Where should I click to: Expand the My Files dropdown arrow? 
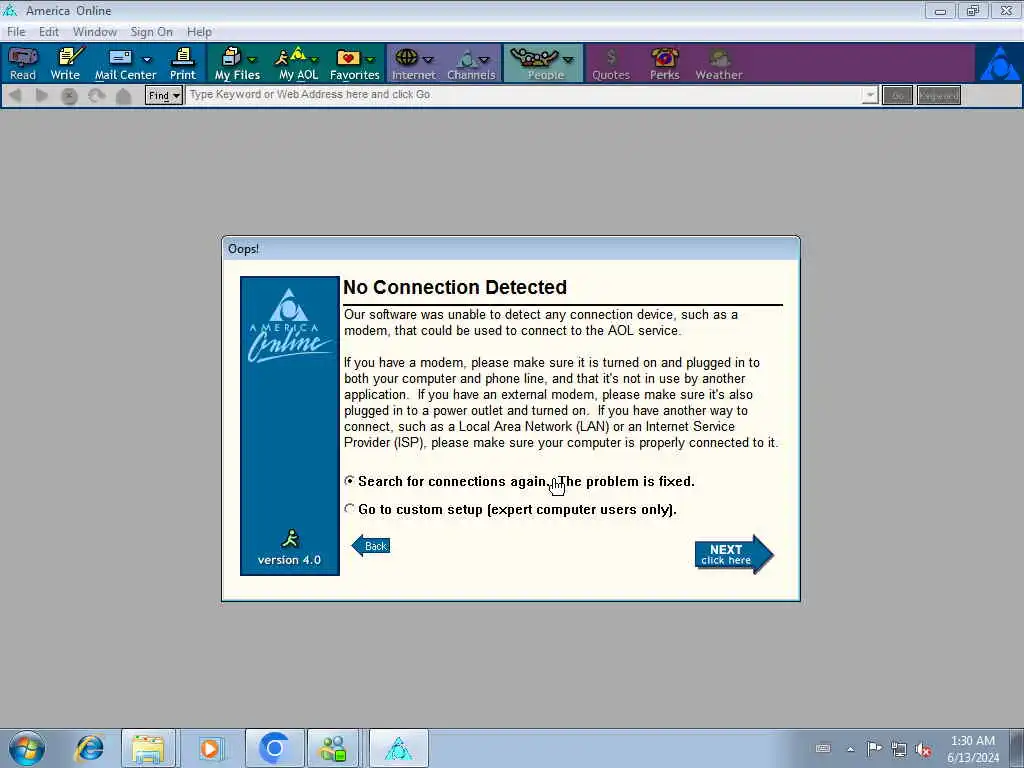(252, 59)
